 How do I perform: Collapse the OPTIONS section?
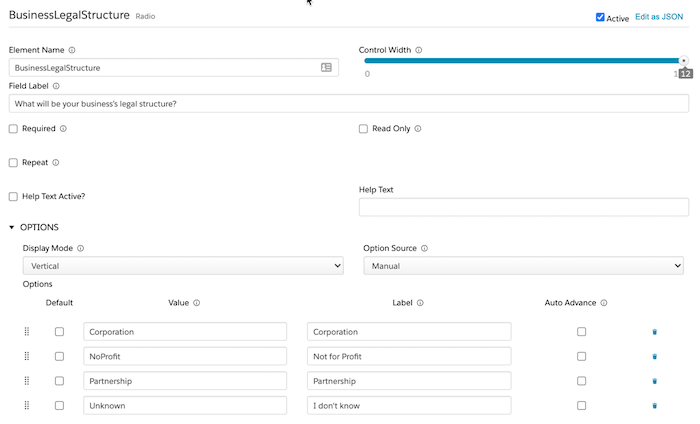pyautogui.click(x=12, y=227)
